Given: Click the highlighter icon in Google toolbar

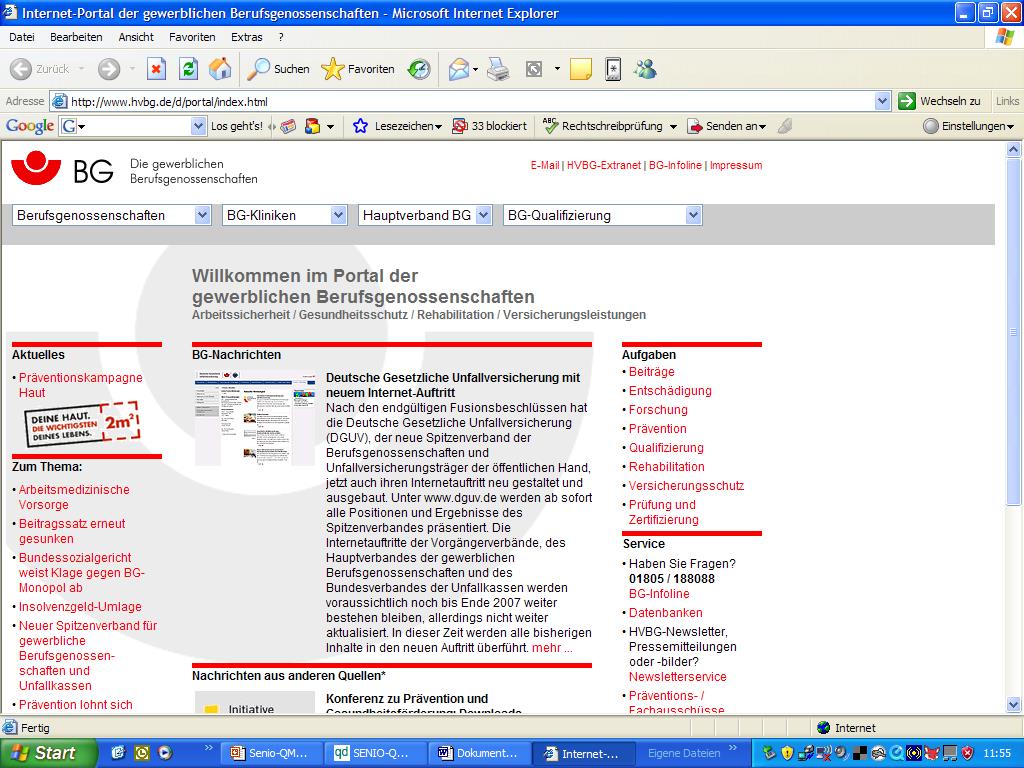Looking at the screenshot, I should (x=785, y=126).
